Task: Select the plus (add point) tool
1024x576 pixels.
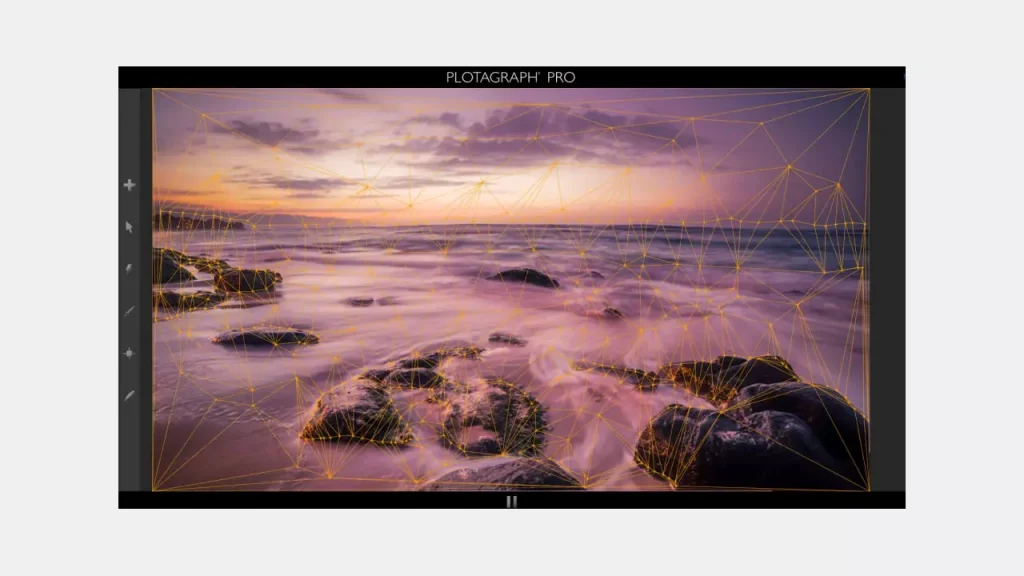Action: click(x=129, y=185)
